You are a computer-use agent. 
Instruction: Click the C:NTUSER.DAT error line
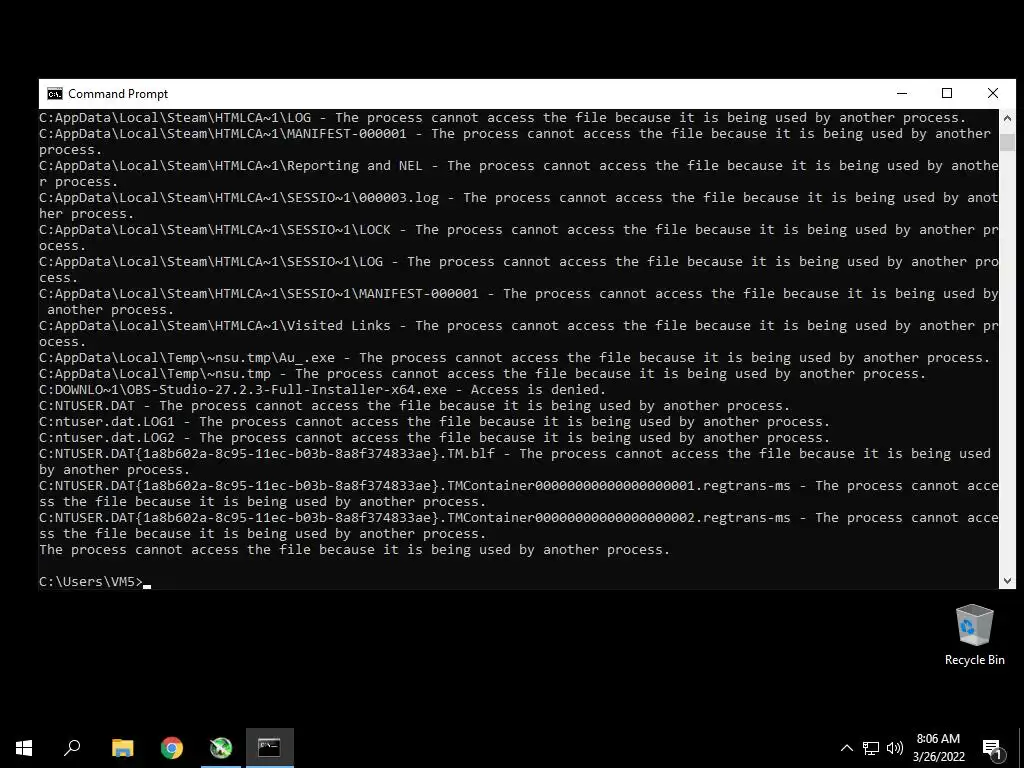[x=414, y=406]
